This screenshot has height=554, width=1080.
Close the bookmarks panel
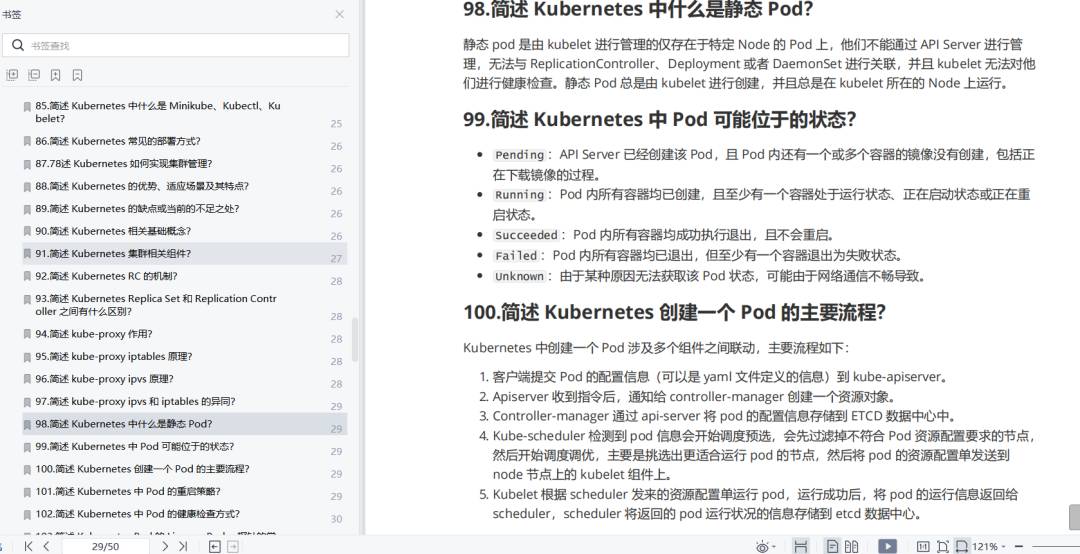(340, 14)
